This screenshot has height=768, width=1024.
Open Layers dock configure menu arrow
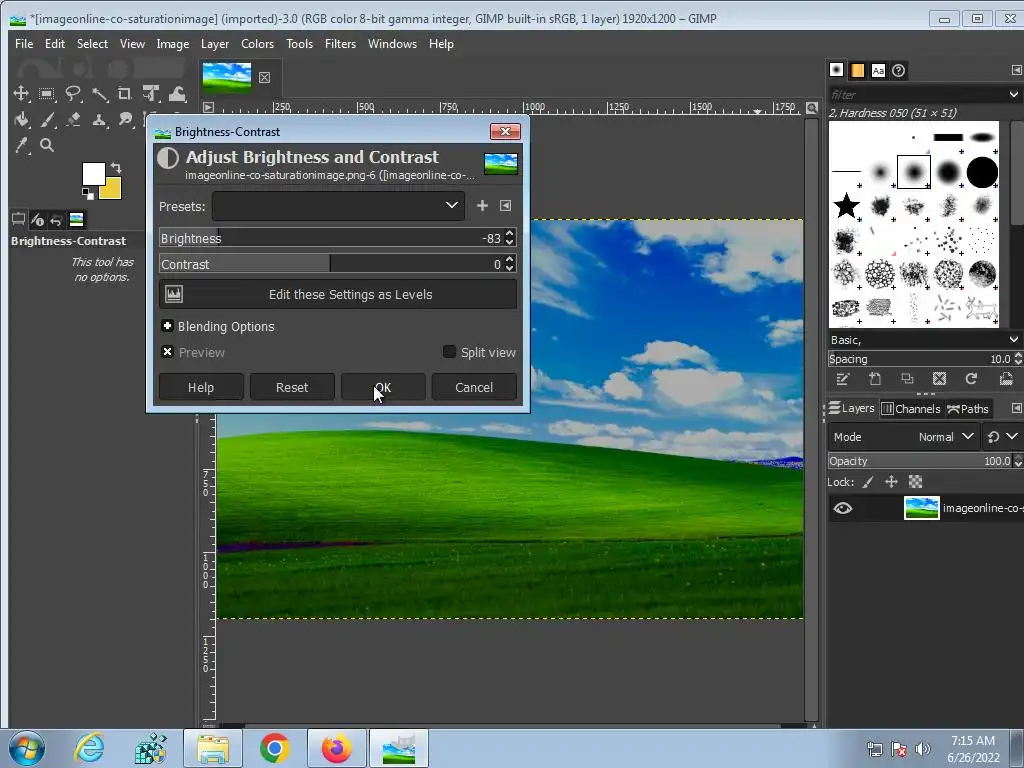coord(1016,408)
